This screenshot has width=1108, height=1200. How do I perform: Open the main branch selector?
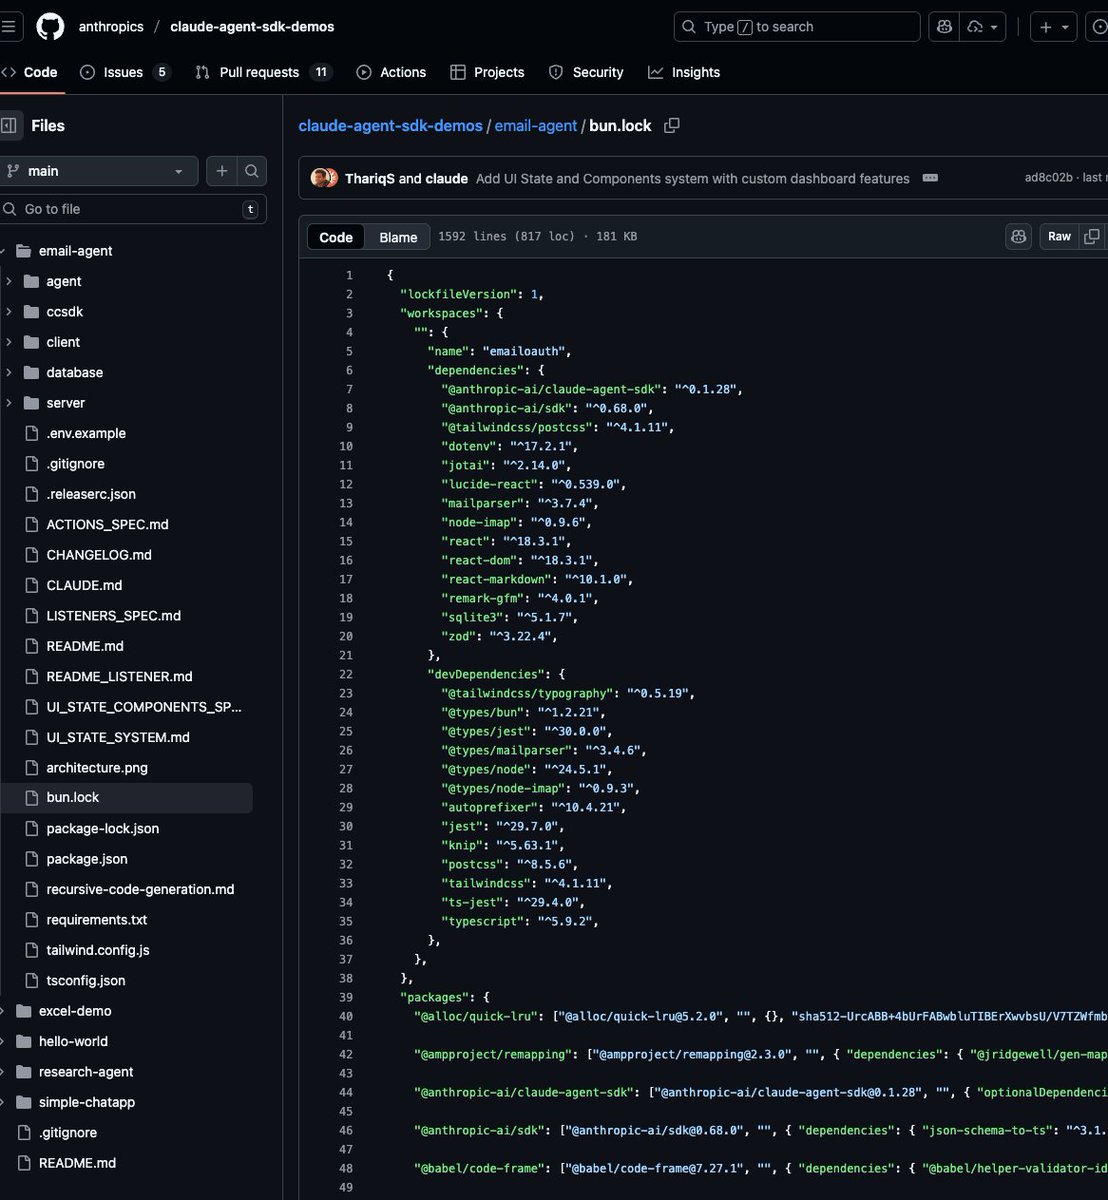tap(99, 171)
